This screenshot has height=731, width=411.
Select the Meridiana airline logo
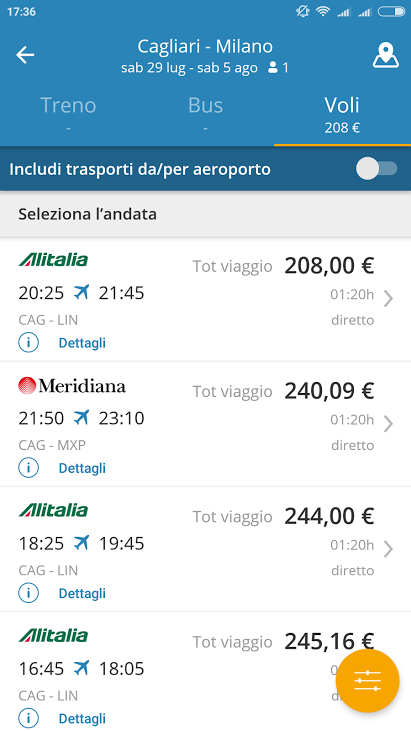[72, 386]
